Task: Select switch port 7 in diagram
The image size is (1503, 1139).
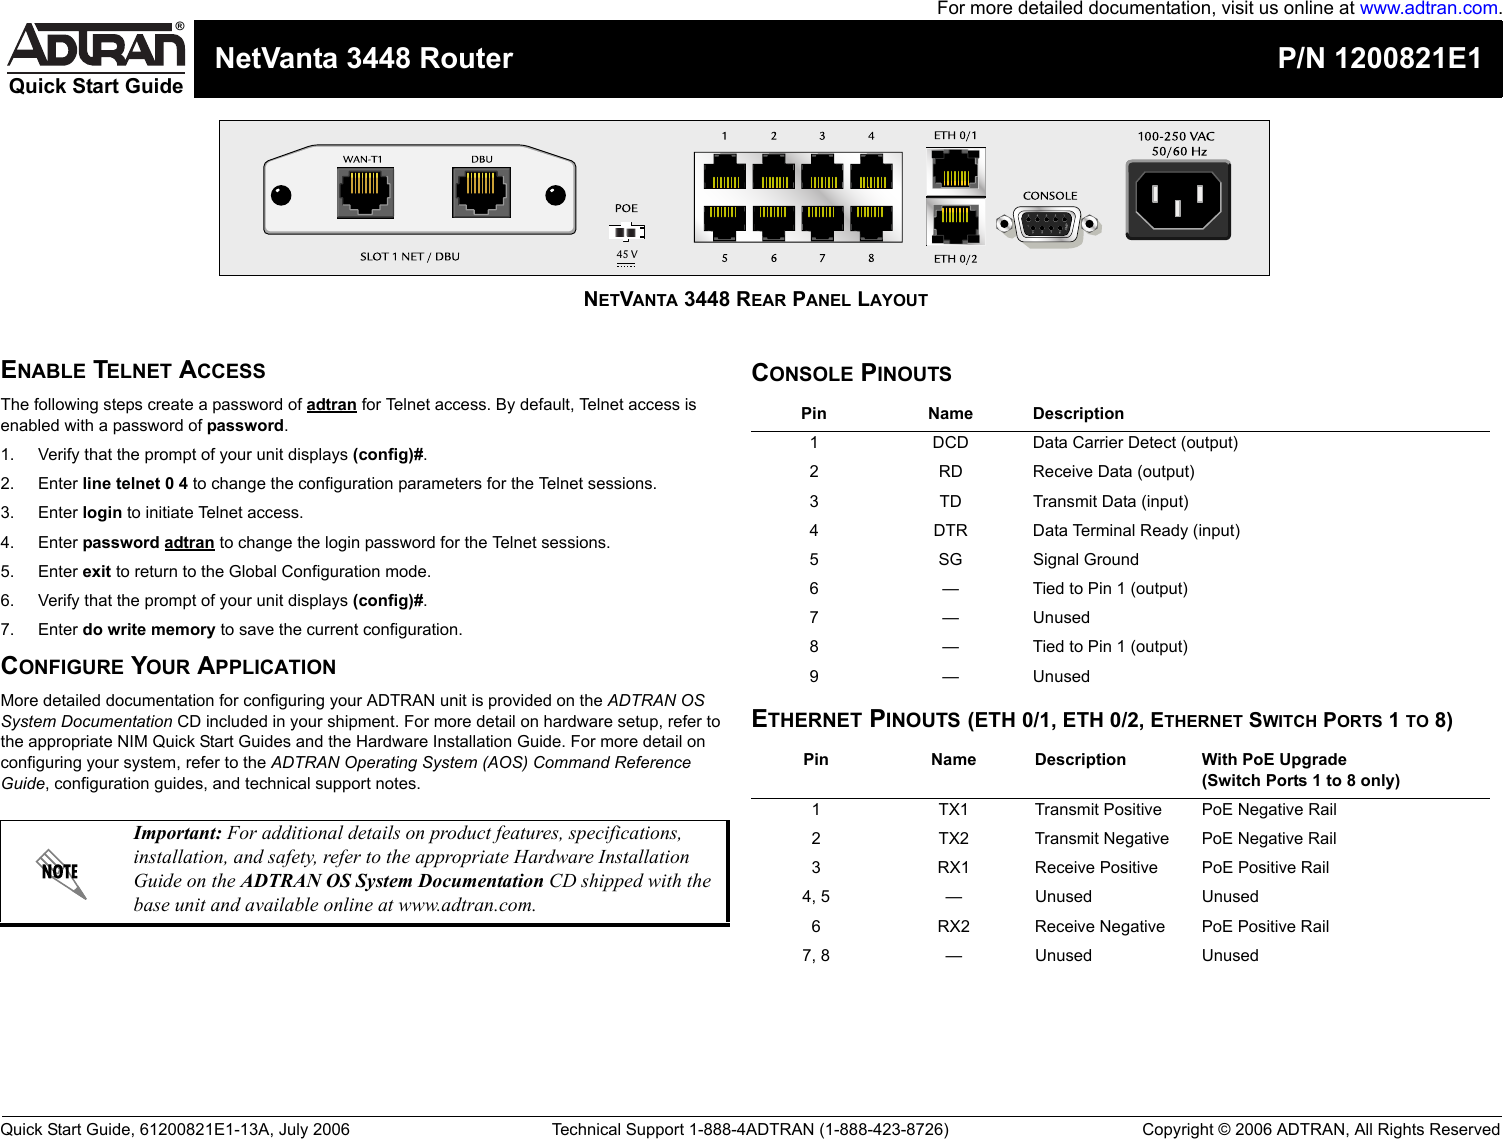Action: coord(822,221)
